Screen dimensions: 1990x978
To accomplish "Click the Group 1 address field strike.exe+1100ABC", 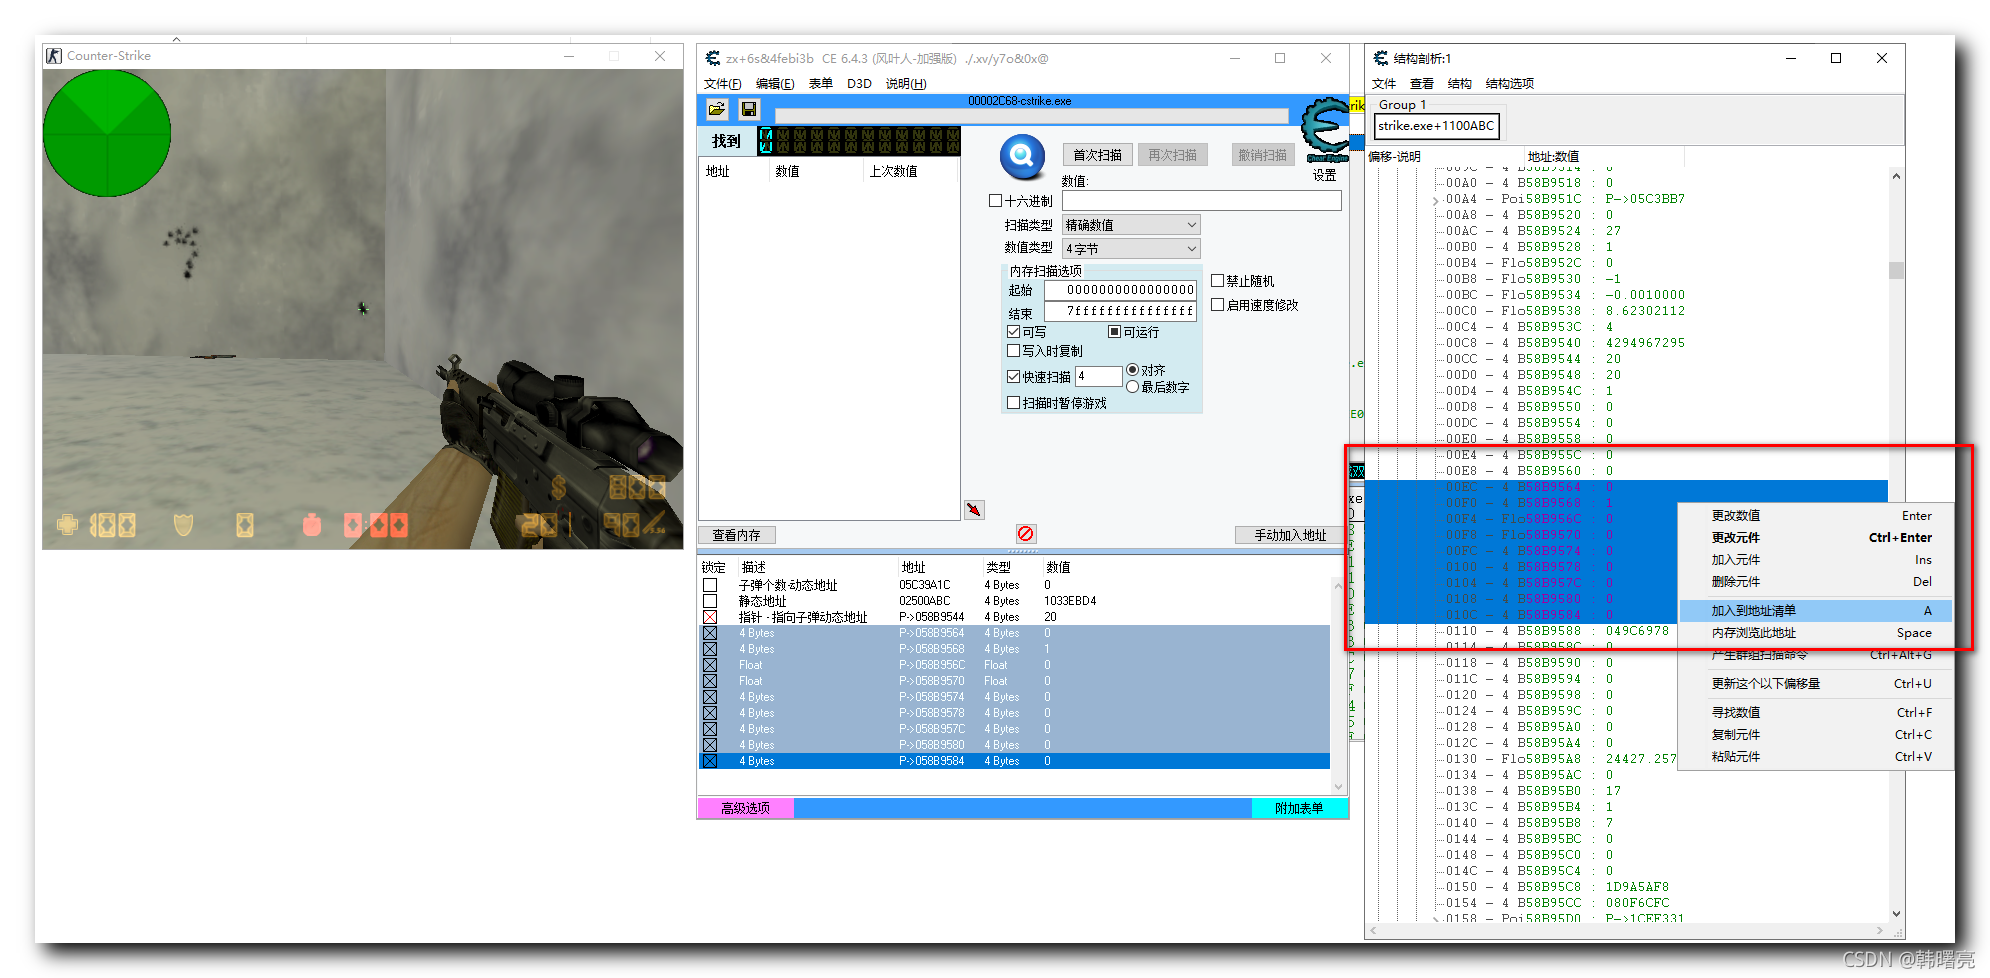I will [x=1436, y=126].
